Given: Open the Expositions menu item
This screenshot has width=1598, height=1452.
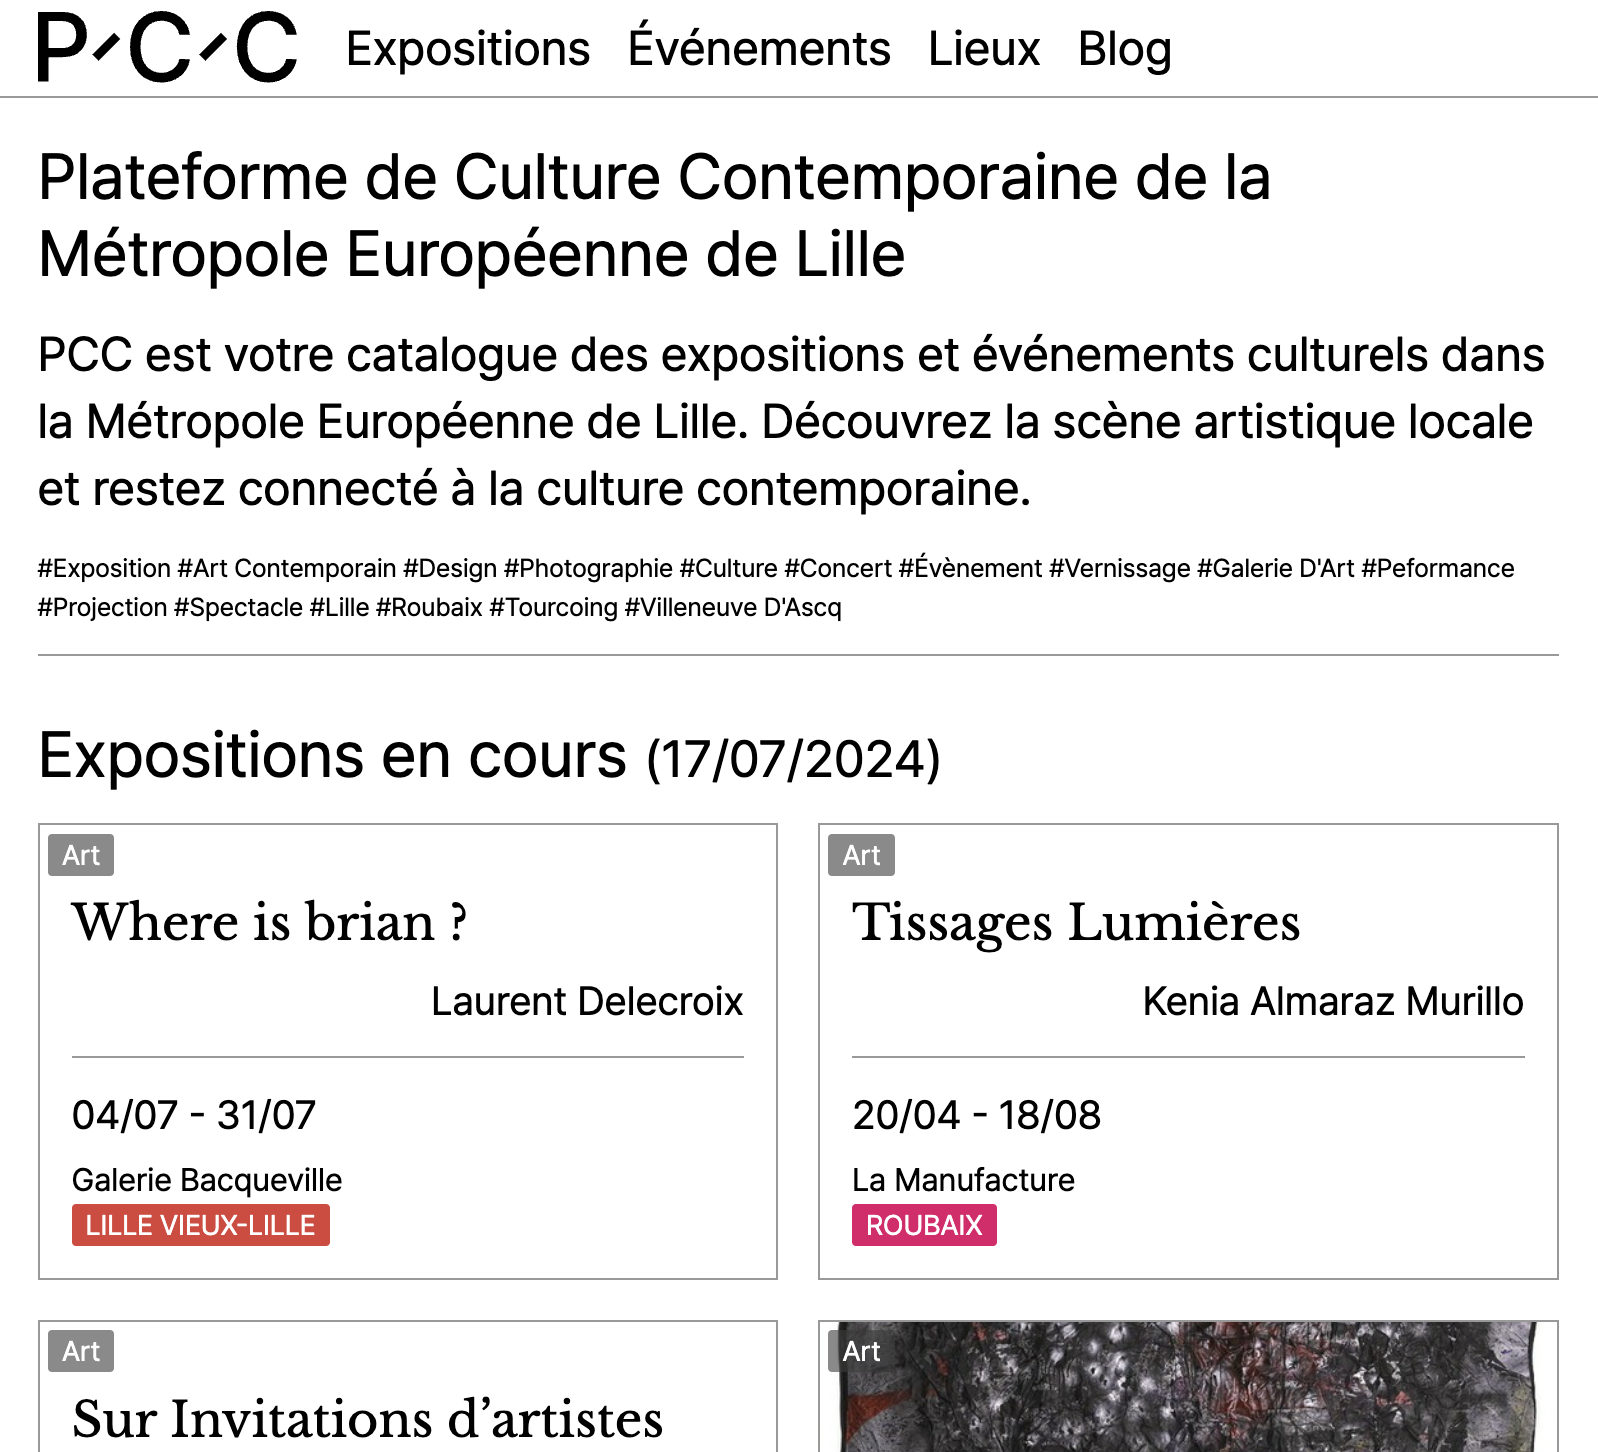Looking at the screenshot, I should [468, 49].
